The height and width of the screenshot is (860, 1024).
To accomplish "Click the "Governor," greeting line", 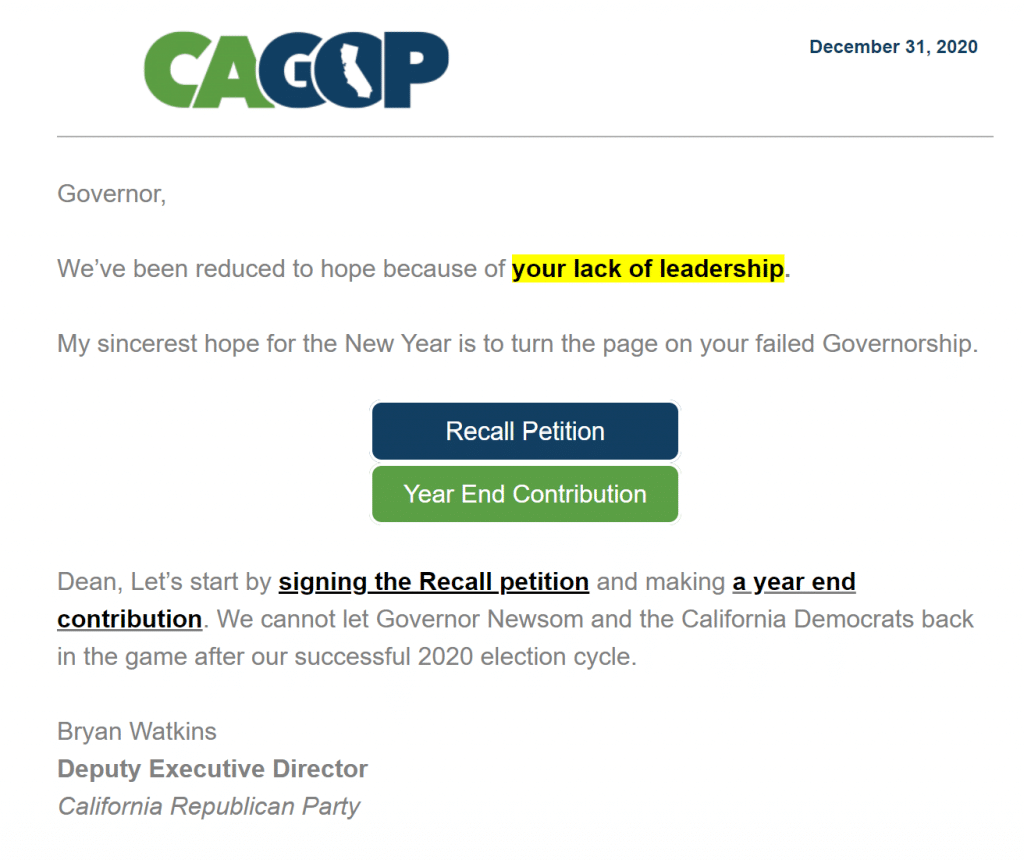I will (x=111, y=193).
